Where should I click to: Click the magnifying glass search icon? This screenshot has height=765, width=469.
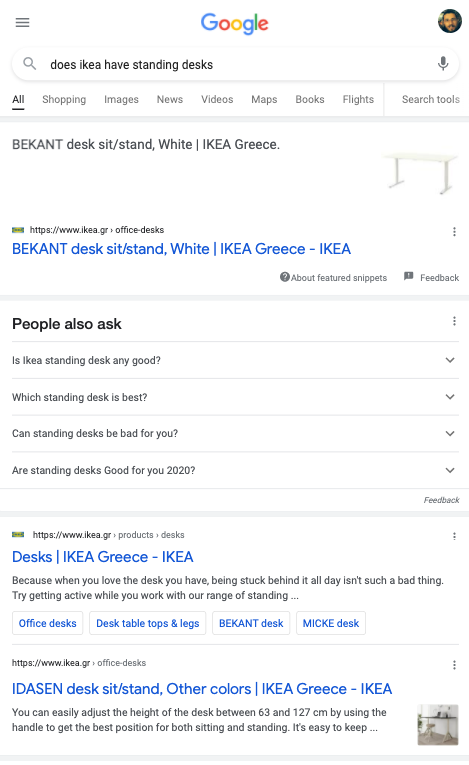30,63
